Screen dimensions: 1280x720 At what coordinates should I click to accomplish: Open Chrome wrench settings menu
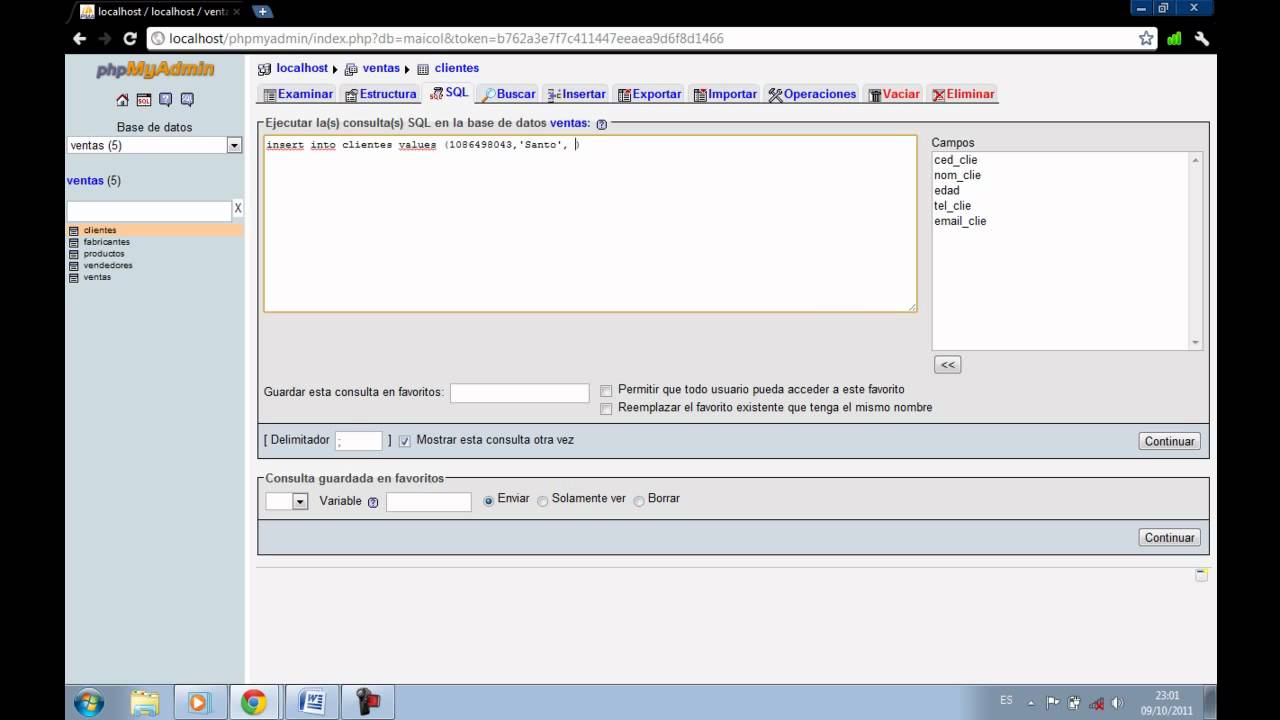[1202, 38]
